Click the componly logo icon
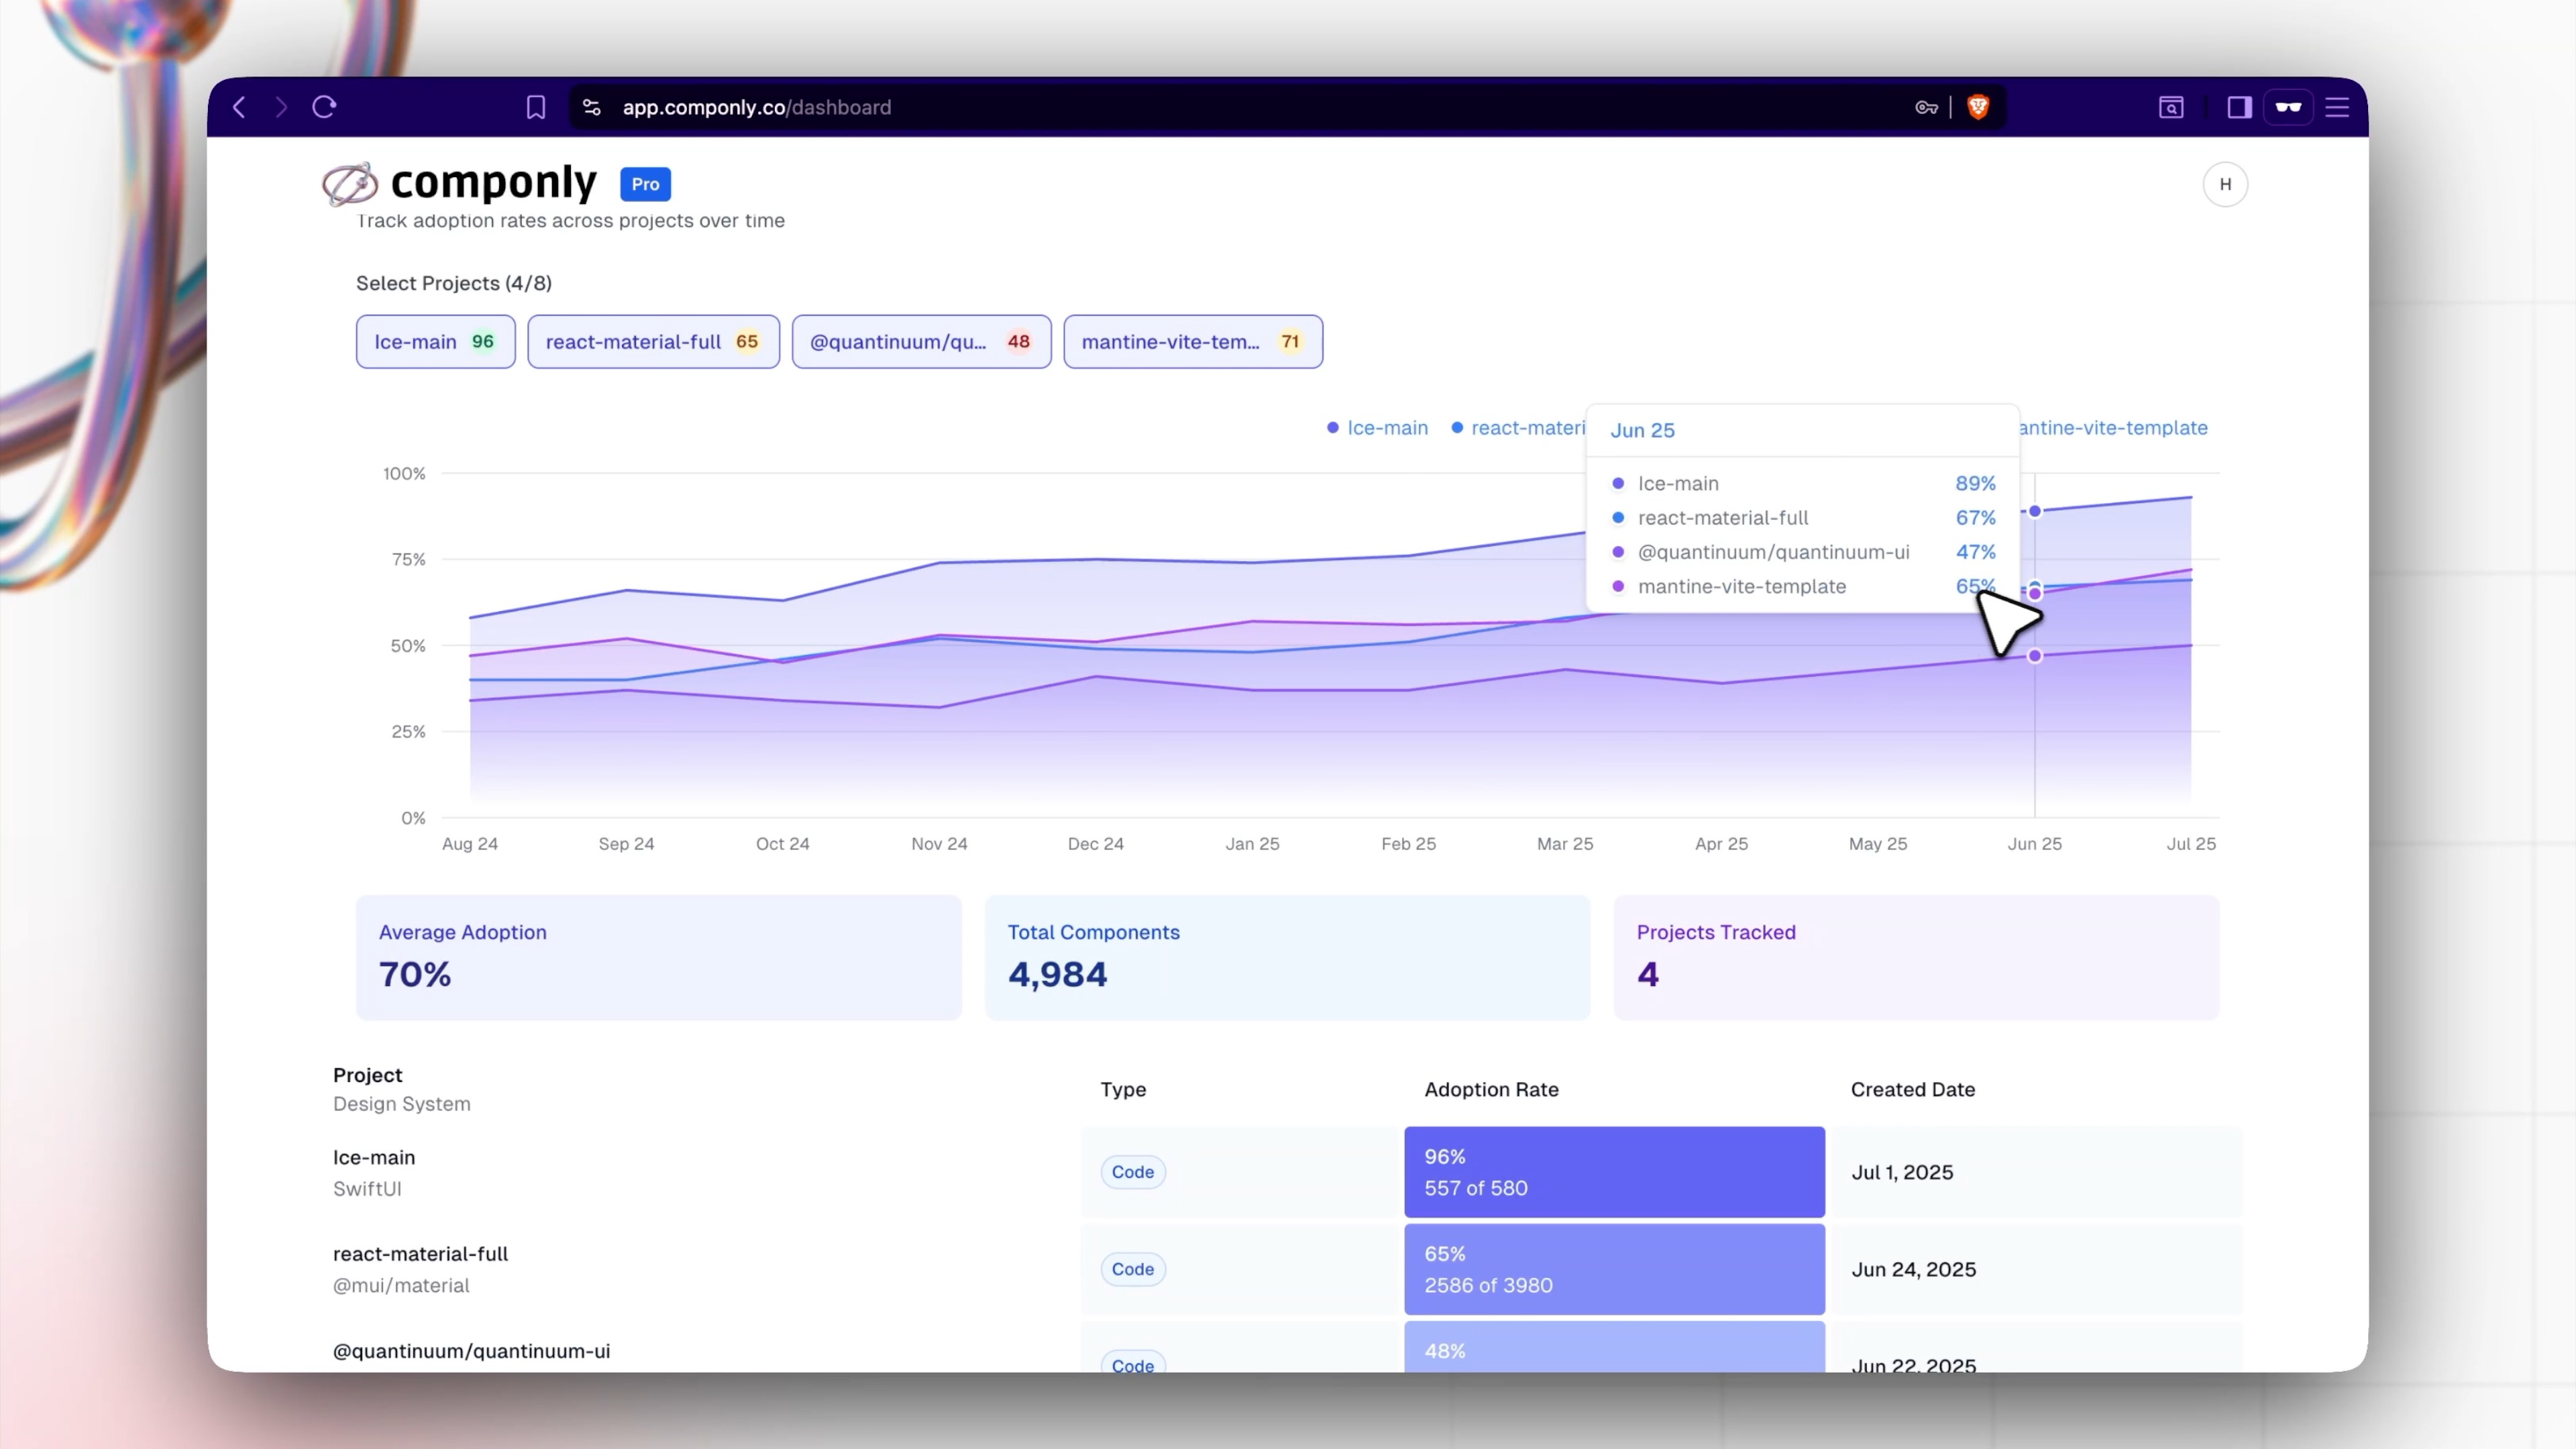2576x1449 pixels. tap(350, 184)
